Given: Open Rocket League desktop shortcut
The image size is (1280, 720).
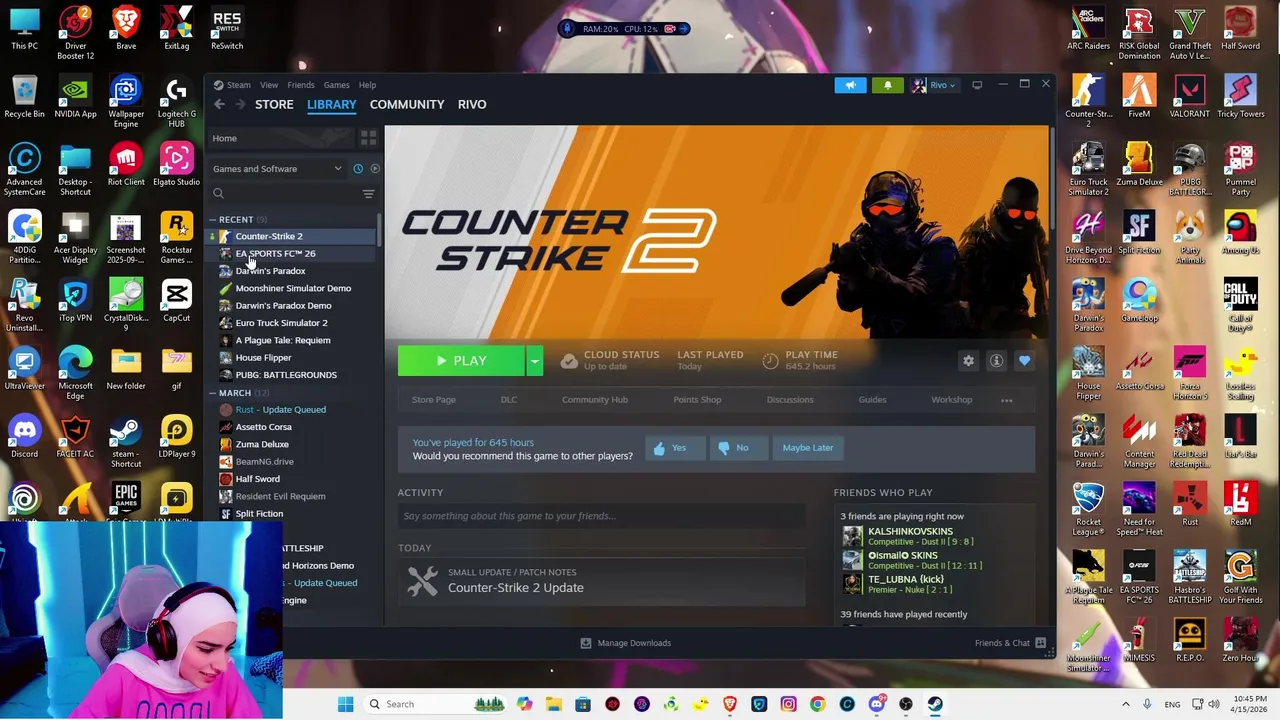Looking at the screenshot, I should [1088, 508].
